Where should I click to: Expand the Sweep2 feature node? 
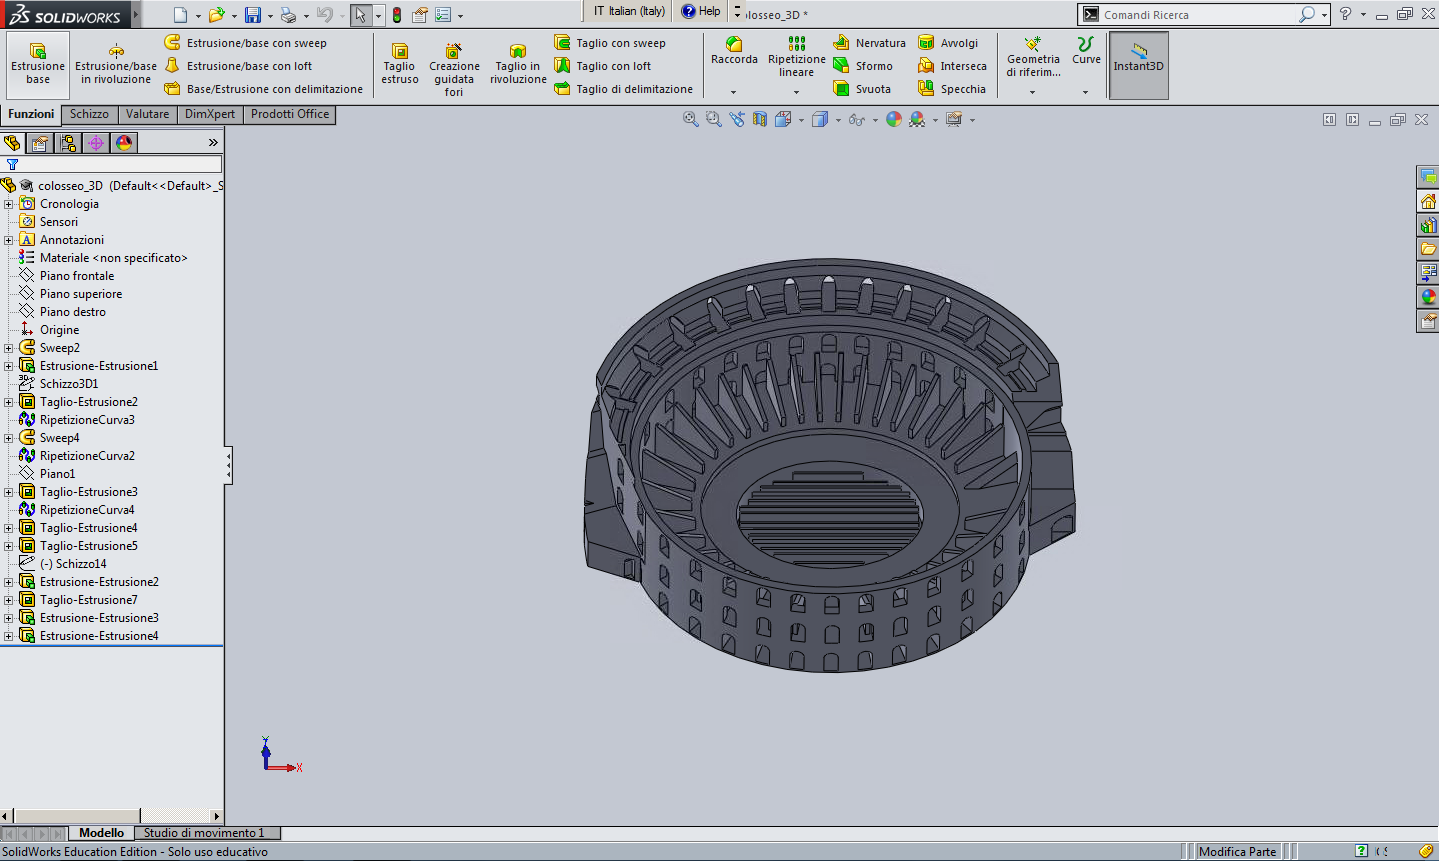(9, 348)
